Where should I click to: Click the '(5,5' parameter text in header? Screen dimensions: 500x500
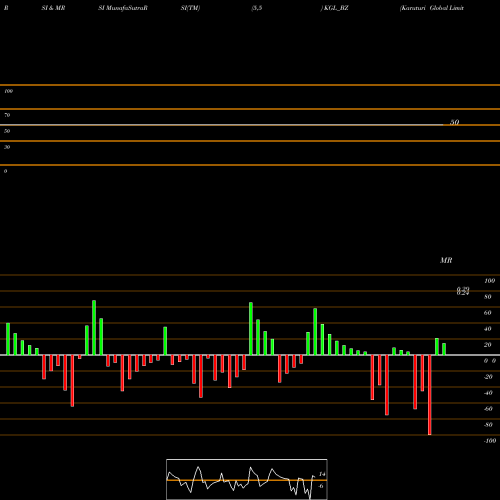tap(257, 8)
